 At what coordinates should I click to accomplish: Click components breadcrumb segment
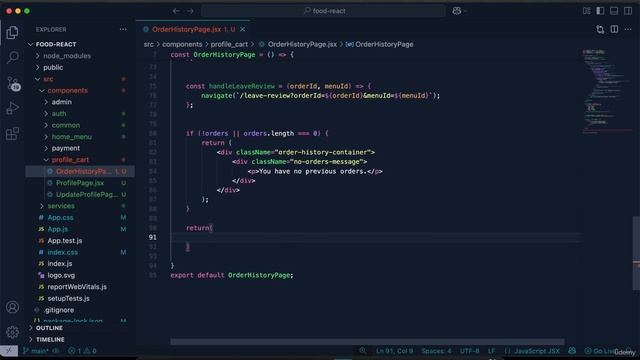pyautogui.click(x=182, y=44)
